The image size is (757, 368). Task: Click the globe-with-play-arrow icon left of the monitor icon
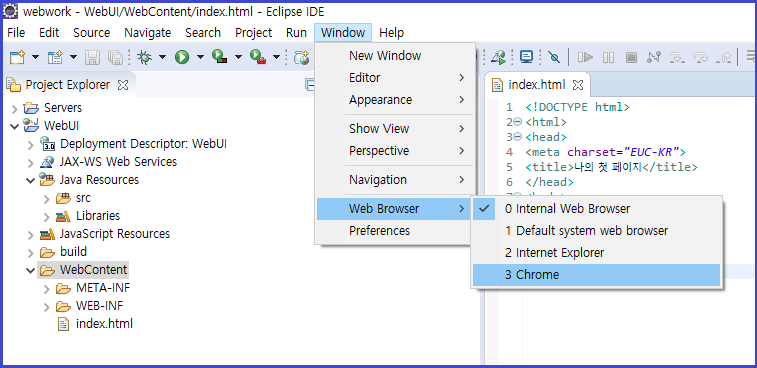[498, 57]
